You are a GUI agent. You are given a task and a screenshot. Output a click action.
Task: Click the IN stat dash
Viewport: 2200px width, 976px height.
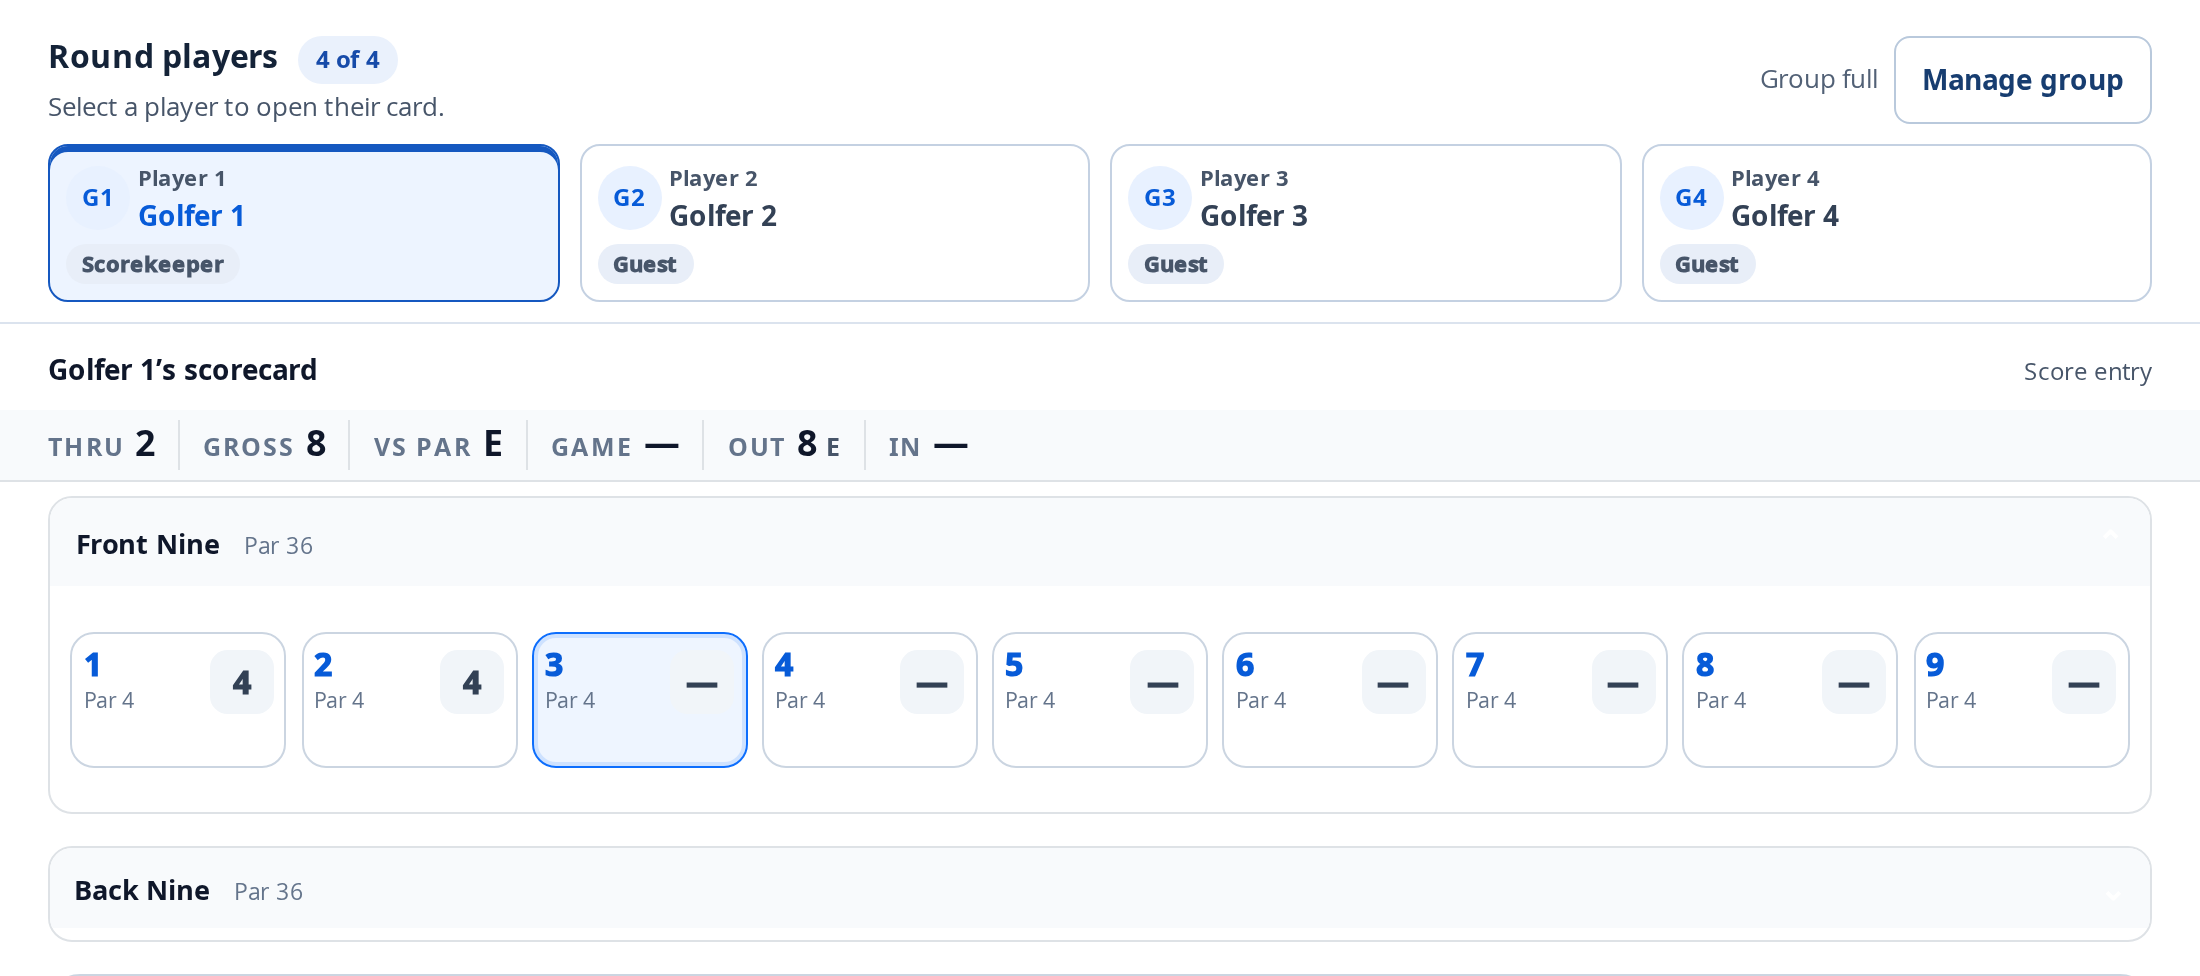950,446
